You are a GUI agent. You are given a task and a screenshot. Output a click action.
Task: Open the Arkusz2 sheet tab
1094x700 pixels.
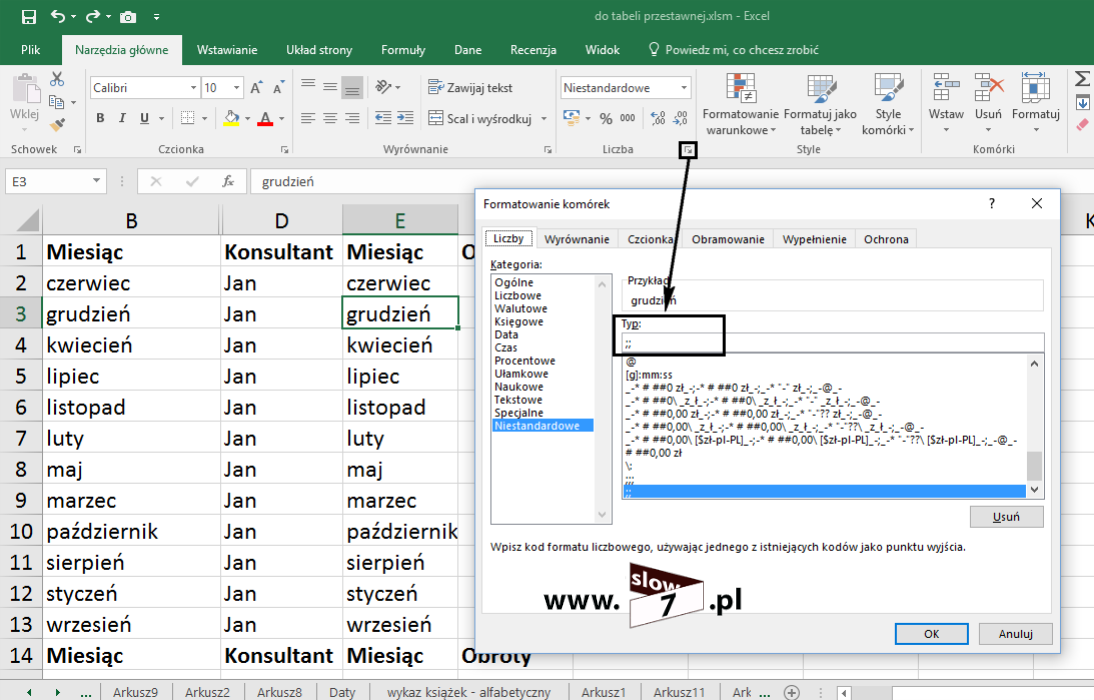(x=207, y=692)
